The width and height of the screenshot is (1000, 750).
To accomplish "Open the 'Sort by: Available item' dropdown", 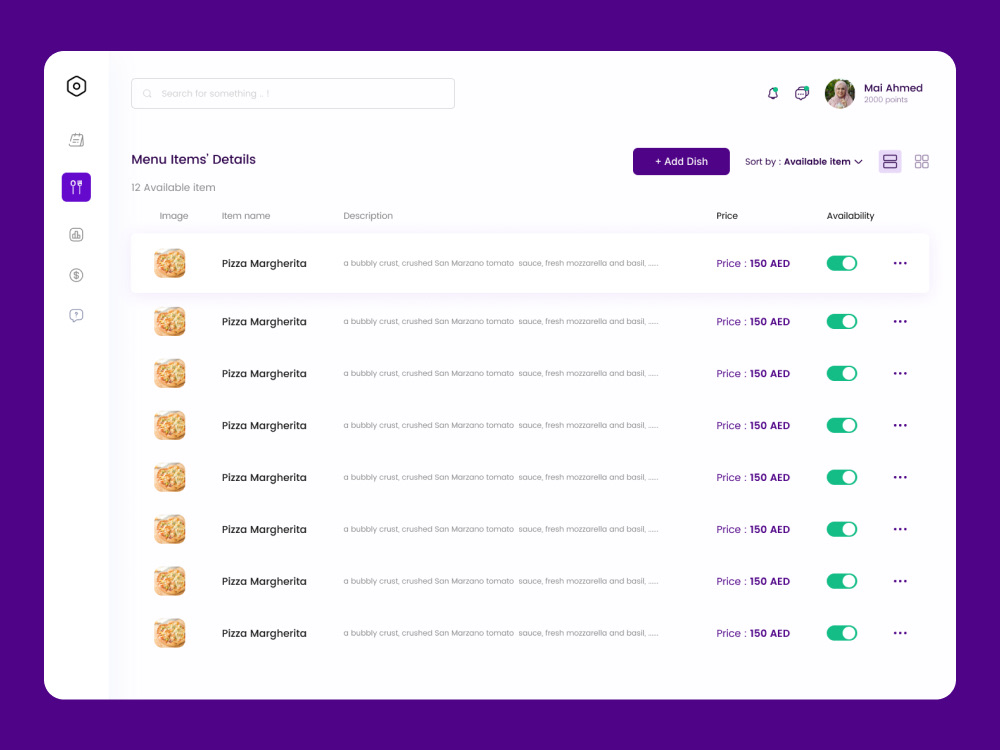I will tap(804, 161).
